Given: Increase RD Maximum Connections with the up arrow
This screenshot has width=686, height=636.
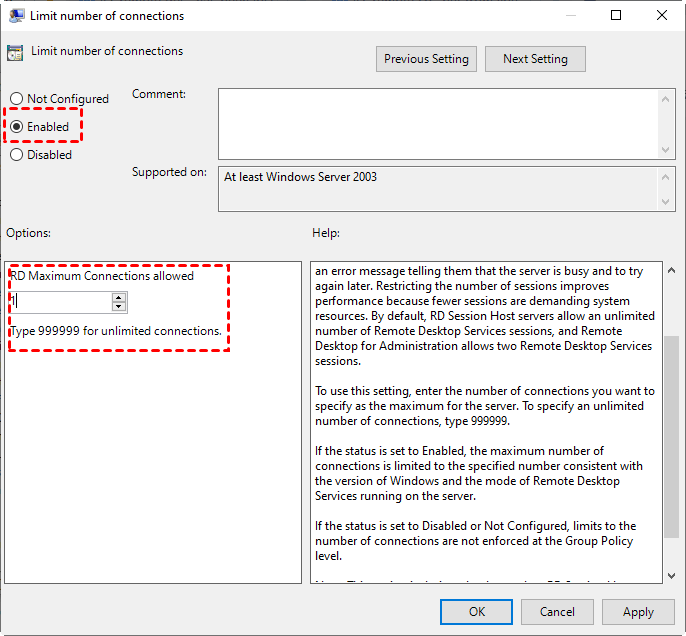Looking at the screenshot, I should pyautogui.click(x=119, y=297).
